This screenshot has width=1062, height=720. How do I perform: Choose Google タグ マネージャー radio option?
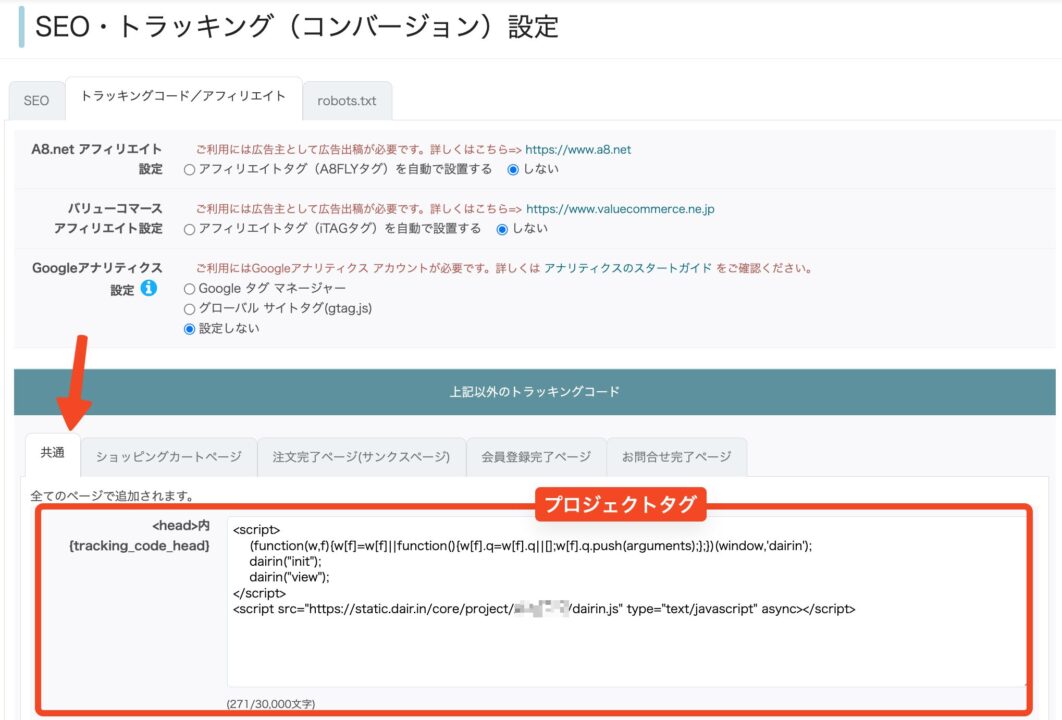(x=190, y=289)
